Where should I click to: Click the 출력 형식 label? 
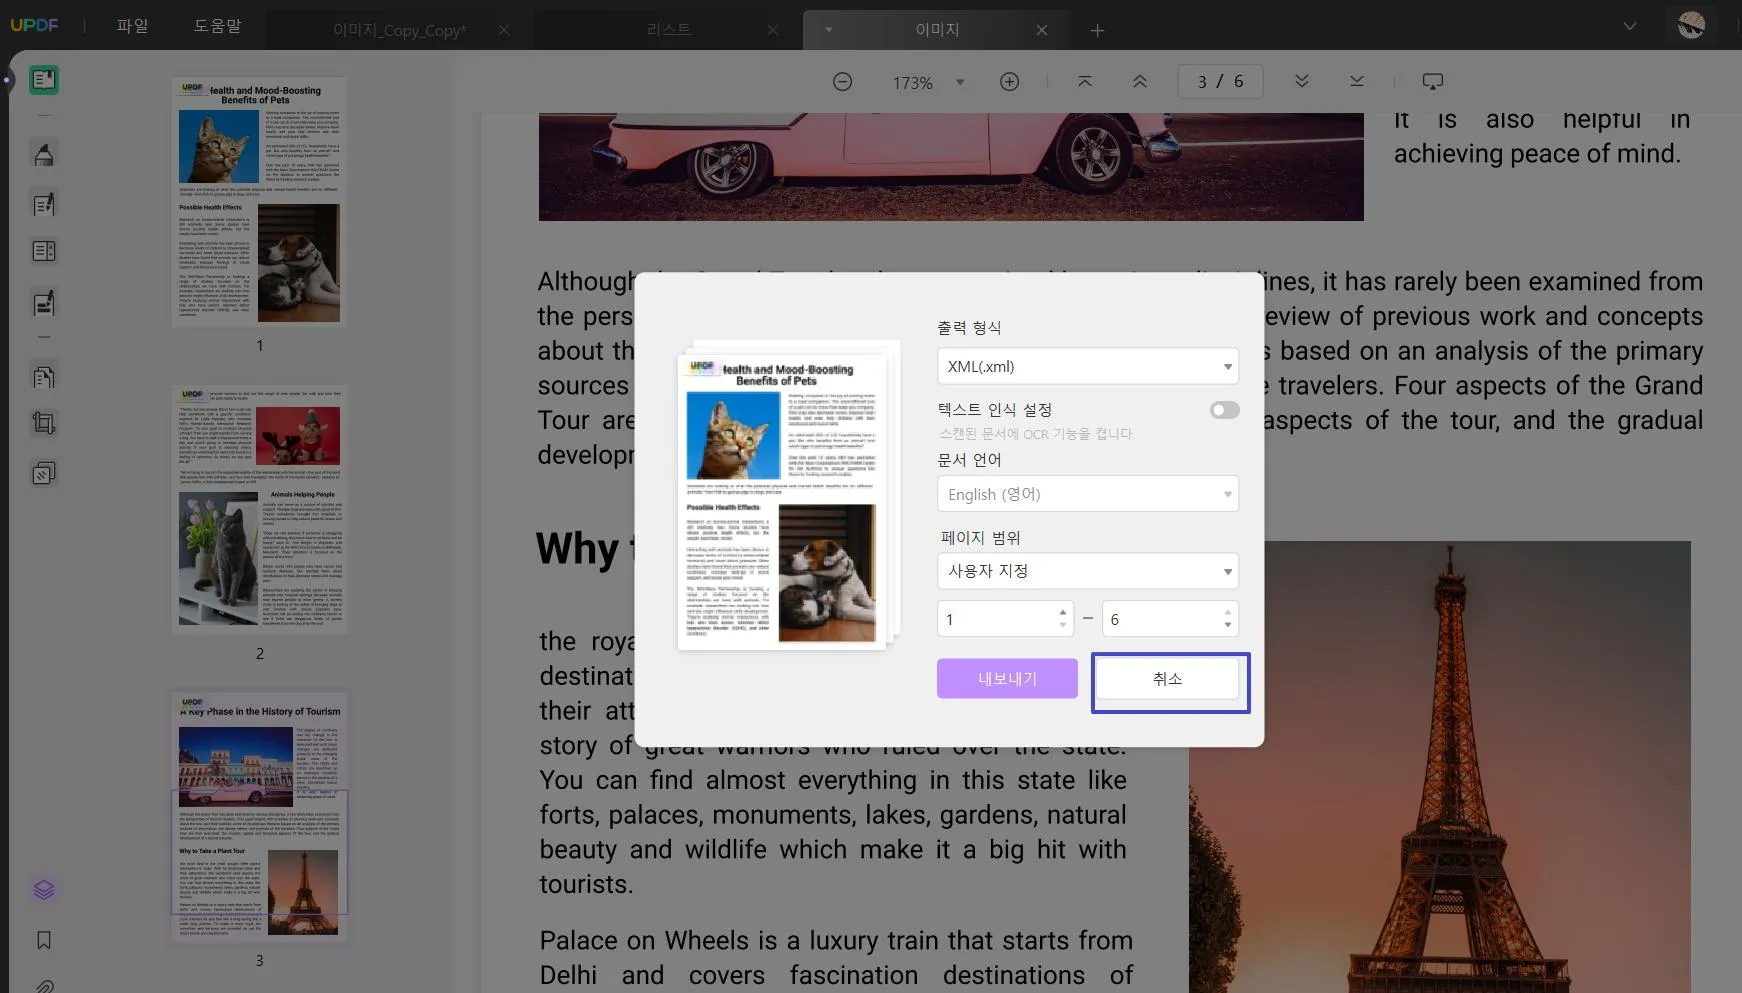click(x=969, y=328)
